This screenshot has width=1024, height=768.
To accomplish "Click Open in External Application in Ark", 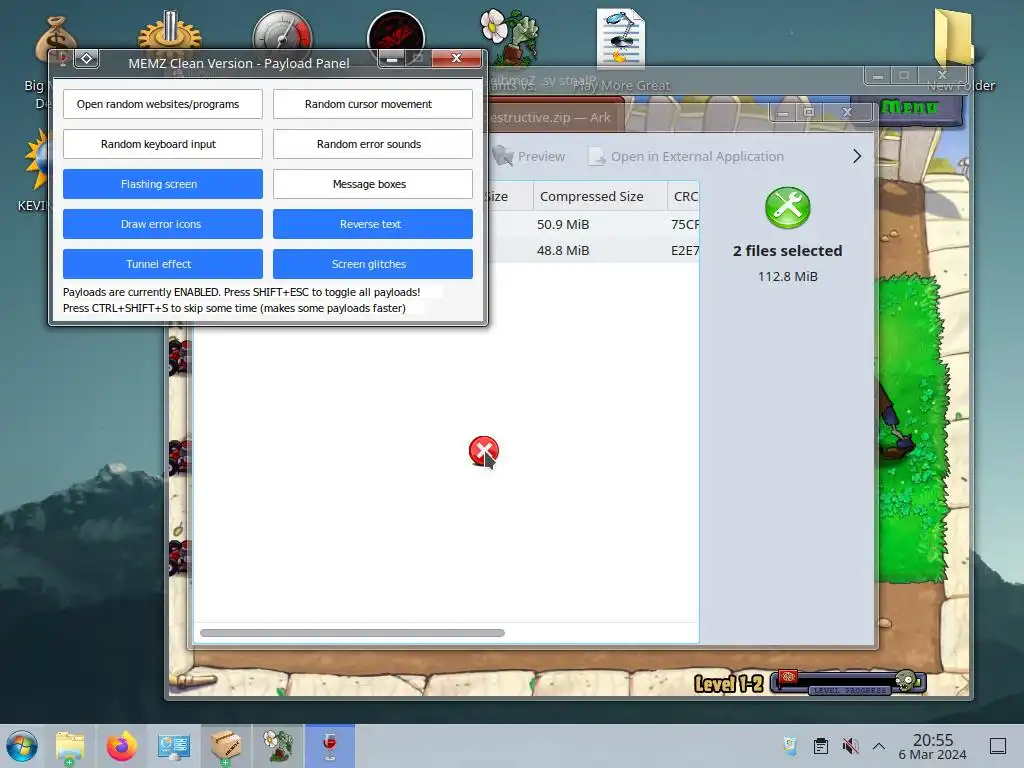I will click(686, 157).
